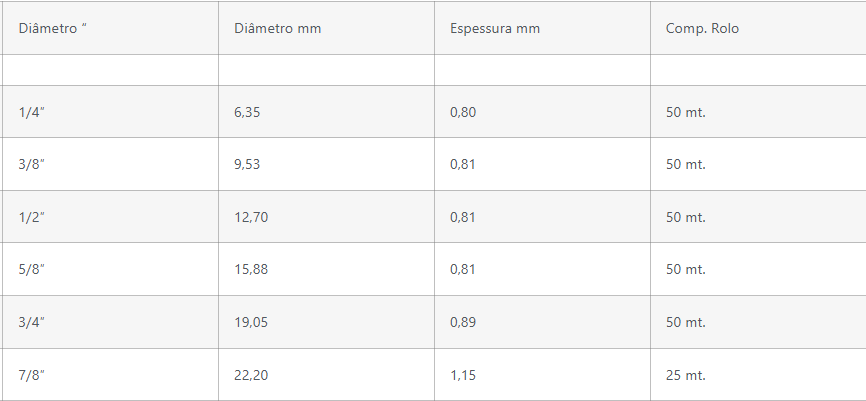This screenshot has height=401, width=866.
Task: Select the 7/8" diameter cell
Action: coord(32,375)
